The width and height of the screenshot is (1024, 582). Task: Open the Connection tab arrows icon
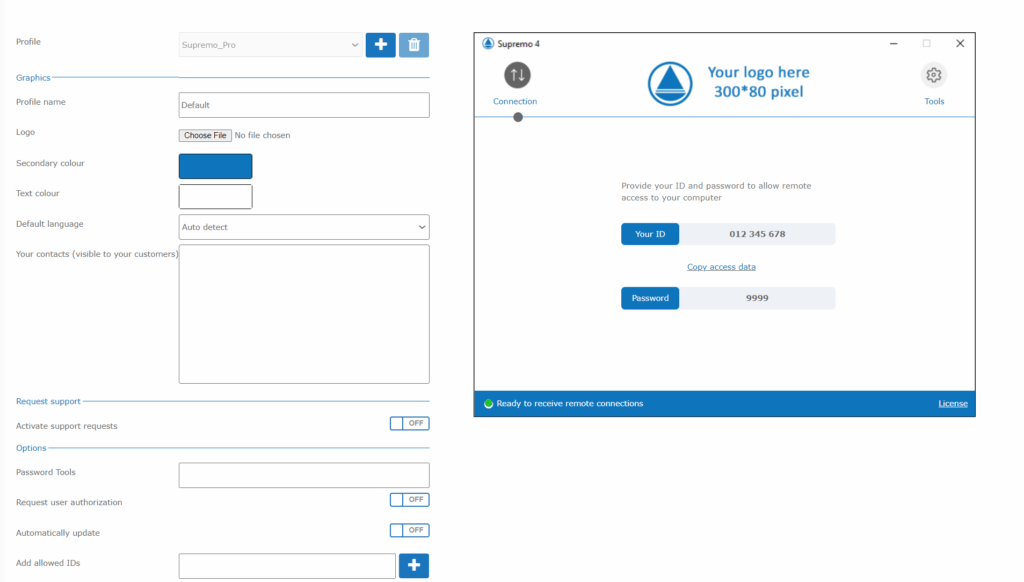[x=517, y=75]
